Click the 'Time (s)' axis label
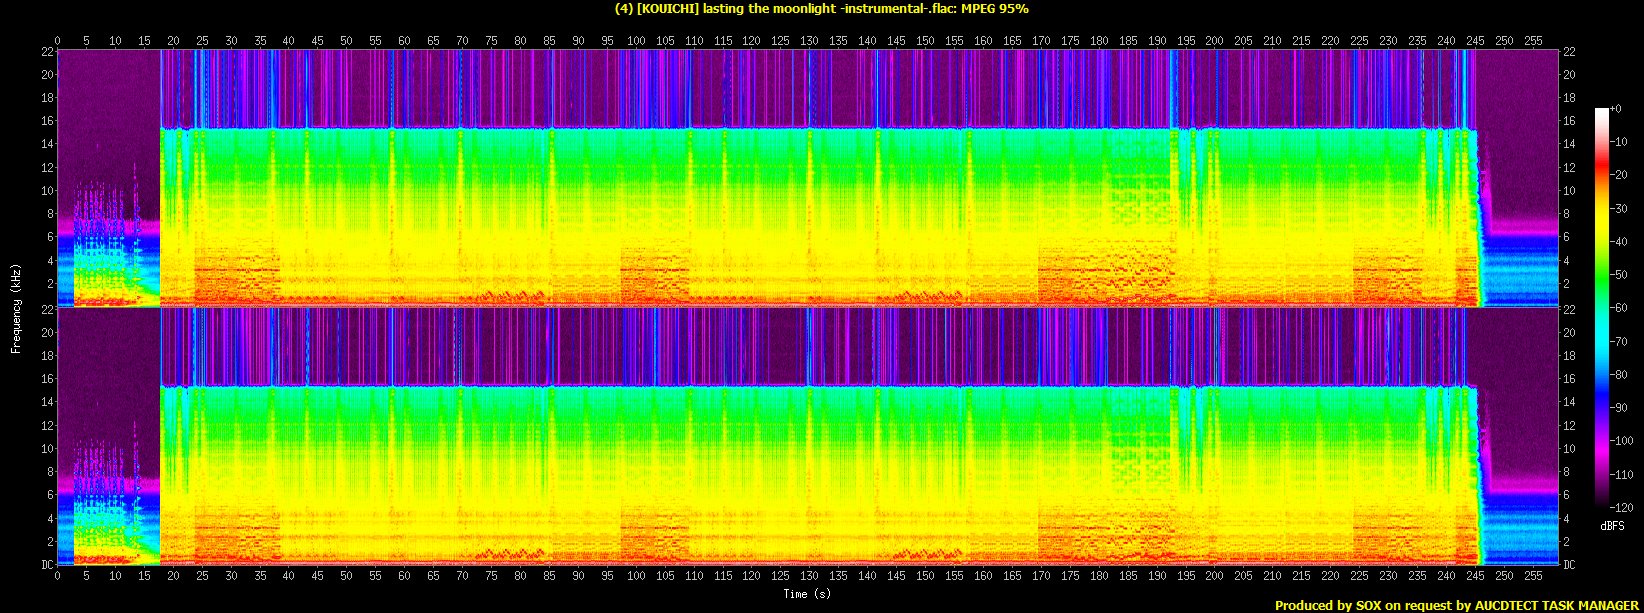 (x=807, y=594)
